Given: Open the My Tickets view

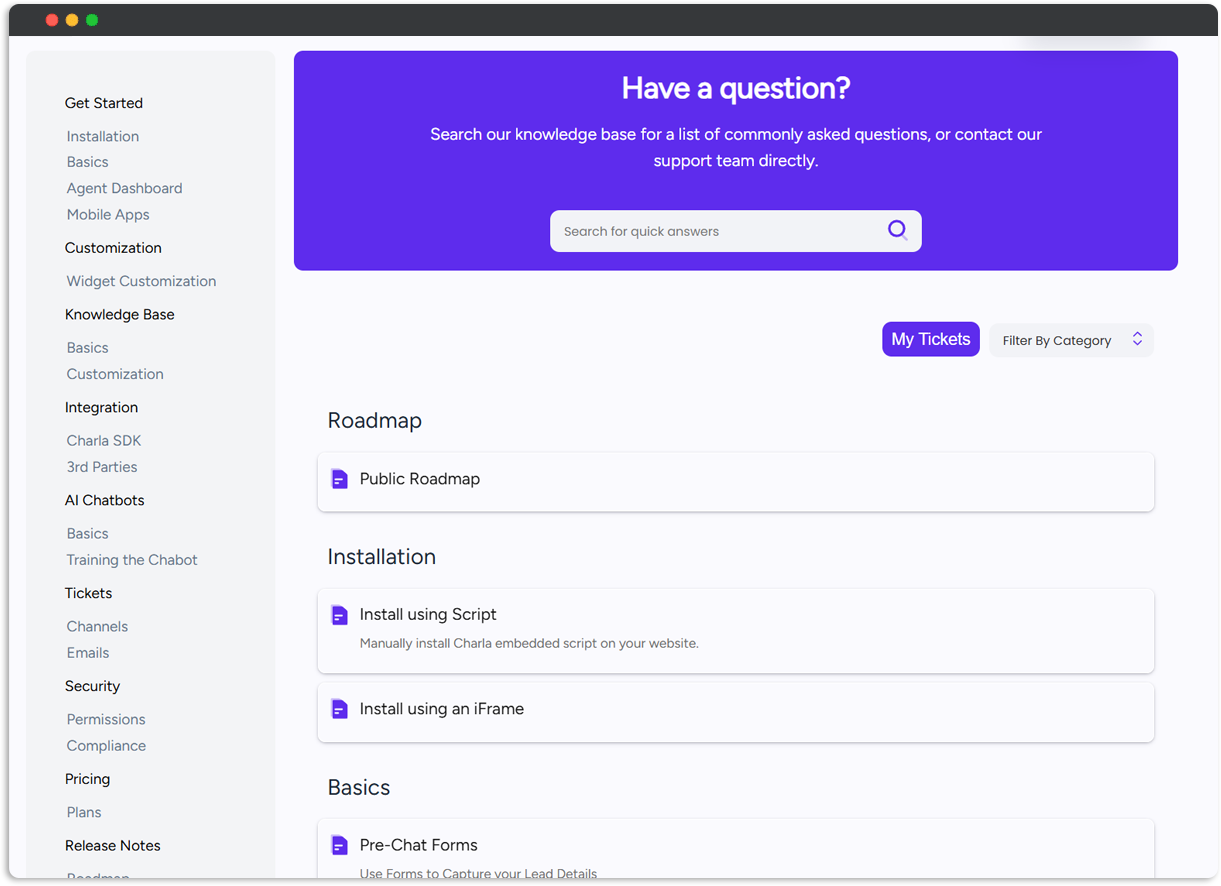Looking at the screenshot, I should point(930,339).
